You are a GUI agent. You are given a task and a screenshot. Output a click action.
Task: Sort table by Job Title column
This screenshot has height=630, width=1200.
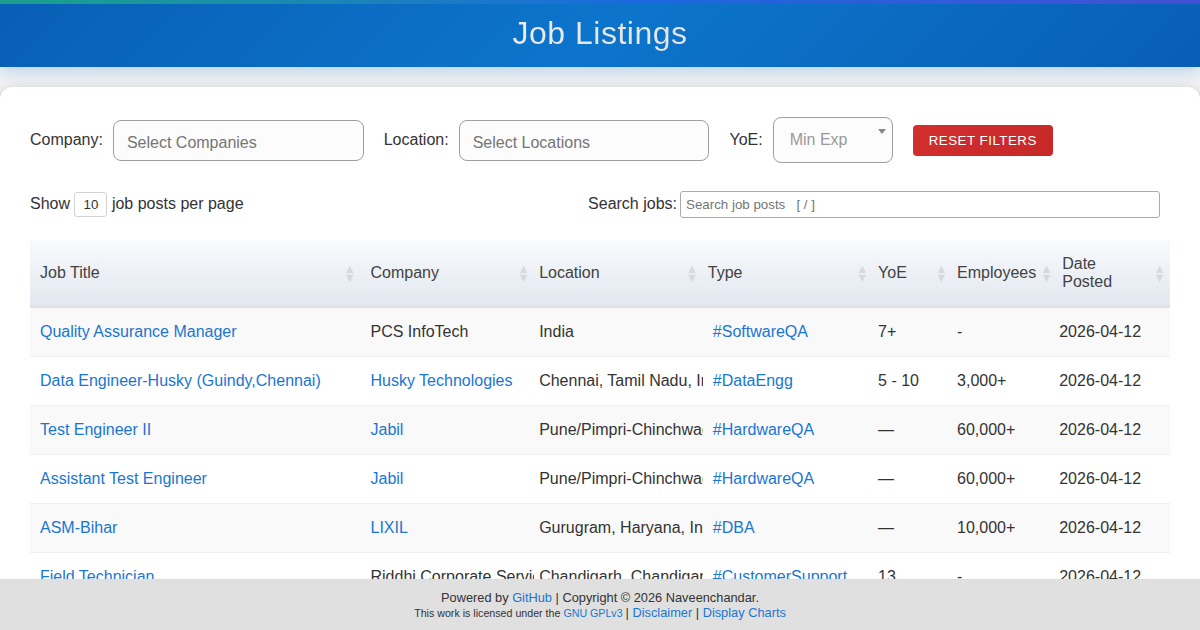coord(70,272)
